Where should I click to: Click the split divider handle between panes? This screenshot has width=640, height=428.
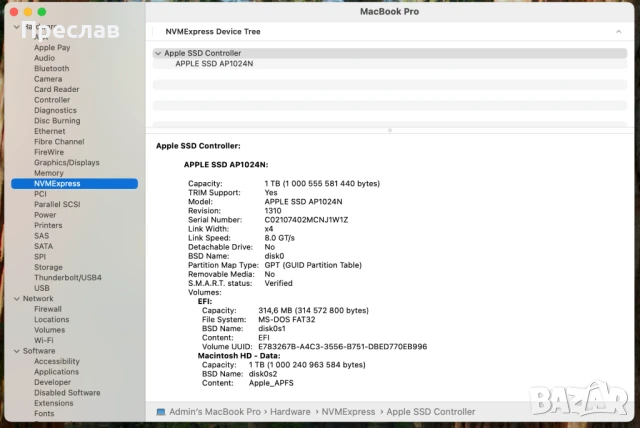(390, 131)
